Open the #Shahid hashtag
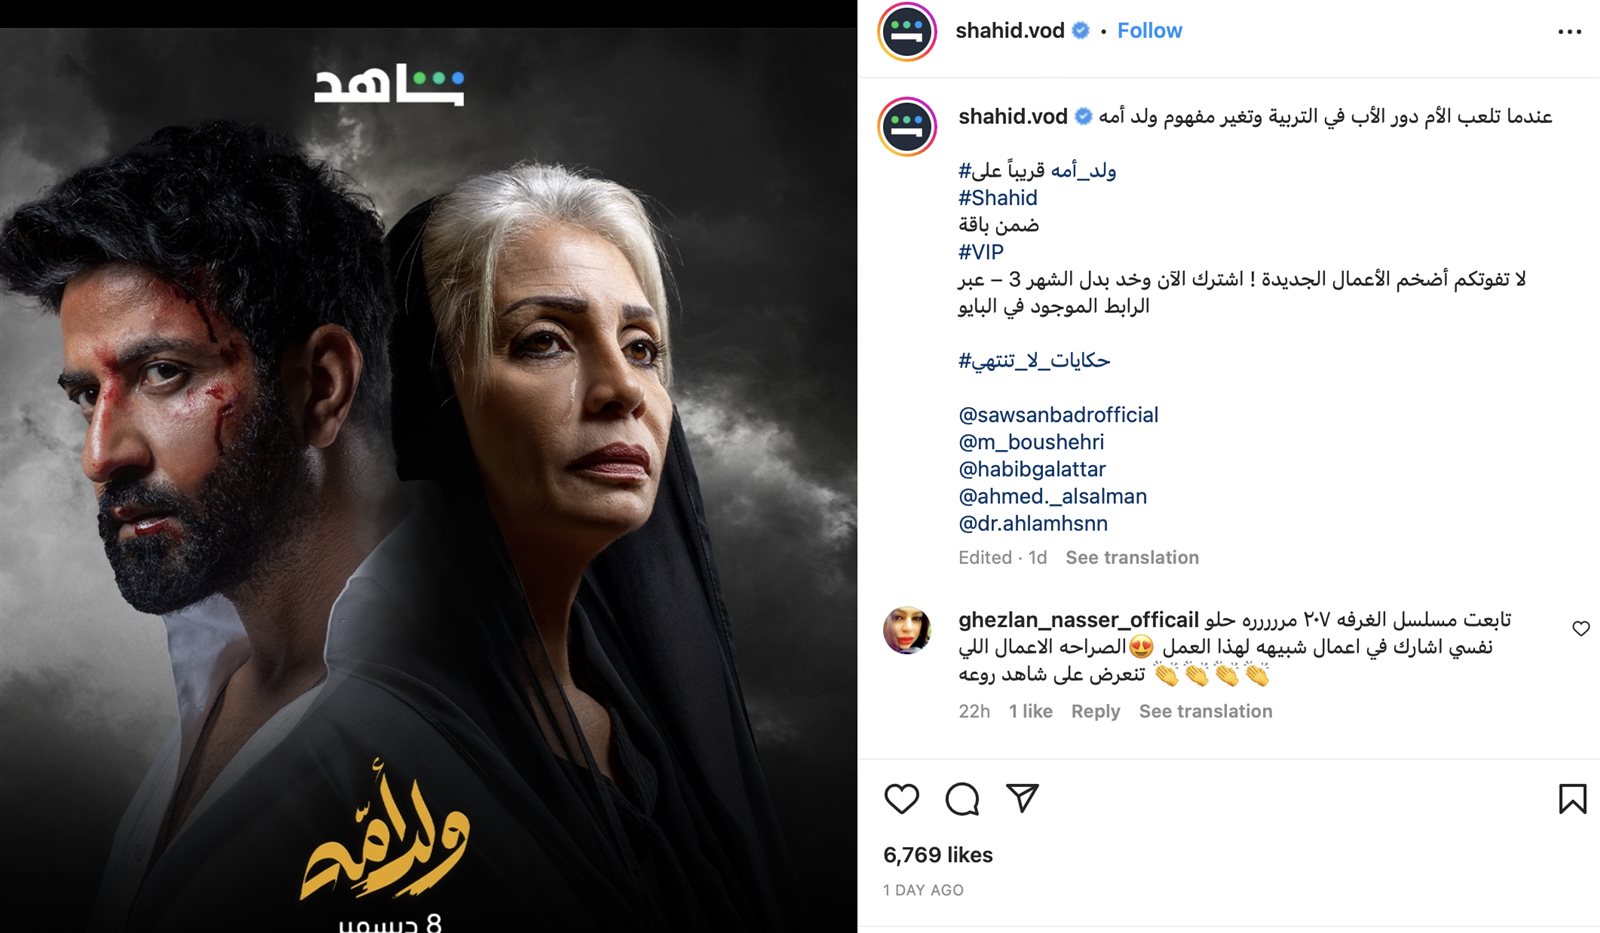Screen dimensions: 1600x933 [x=998, y=198]
